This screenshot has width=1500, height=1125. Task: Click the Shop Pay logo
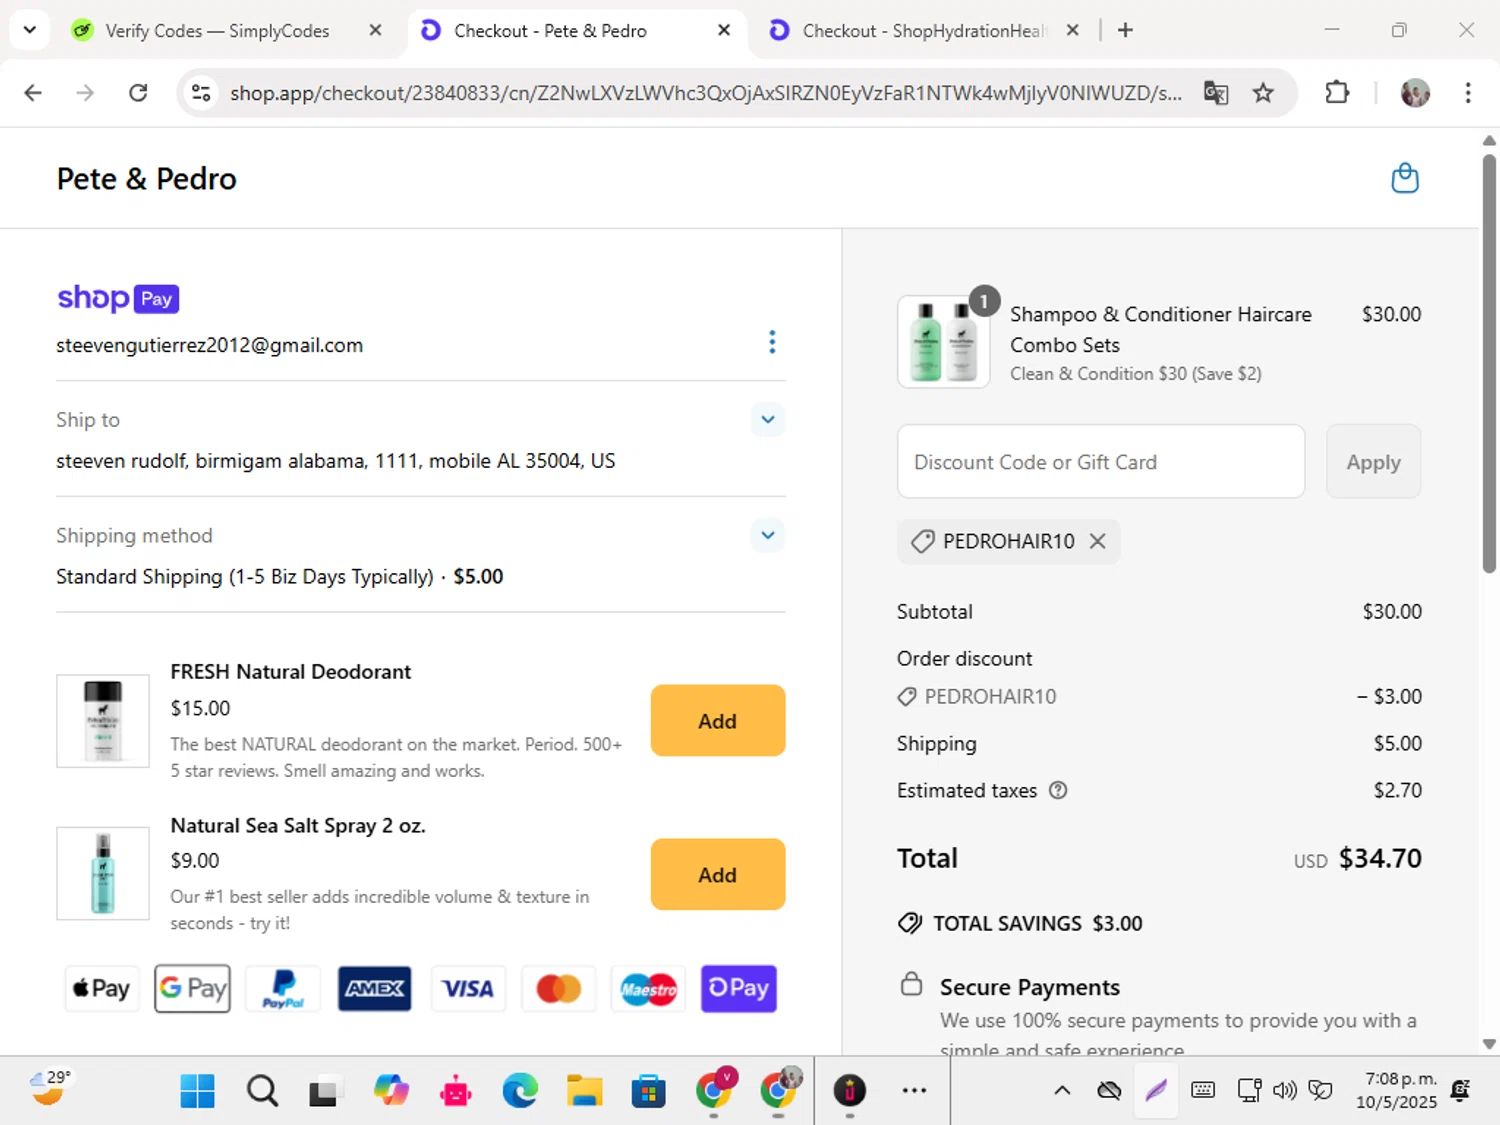click(x=118, y=298)
